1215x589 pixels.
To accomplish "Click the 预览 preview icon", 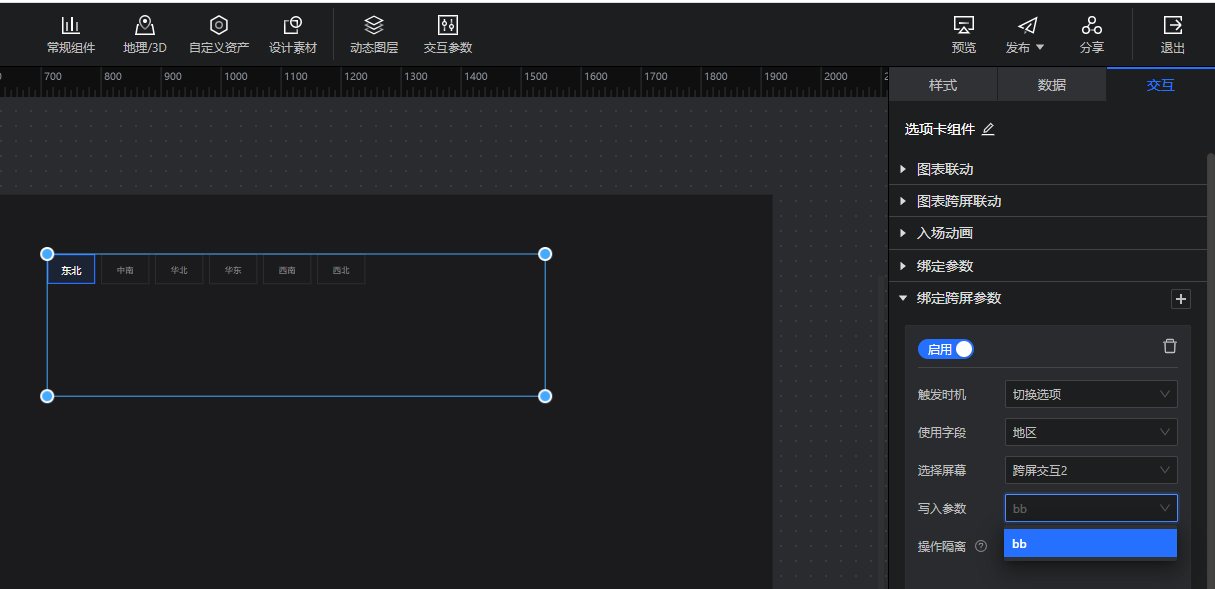I will pyautogui.click(x=964, y=34).
